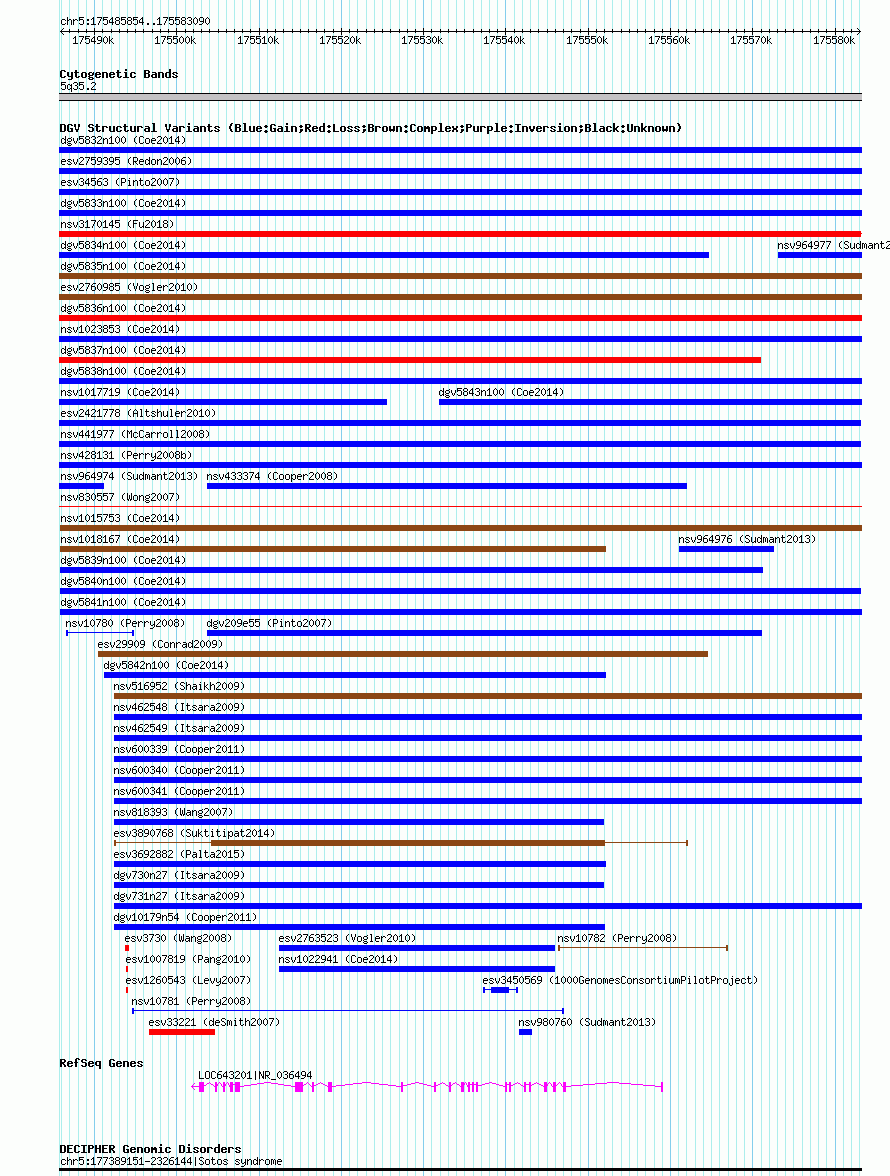The height and width of the screenshot is (1176, 890).
Task: Open nsv441977 (McCarroll2008) variant
Action: click(x=460, y=444)
